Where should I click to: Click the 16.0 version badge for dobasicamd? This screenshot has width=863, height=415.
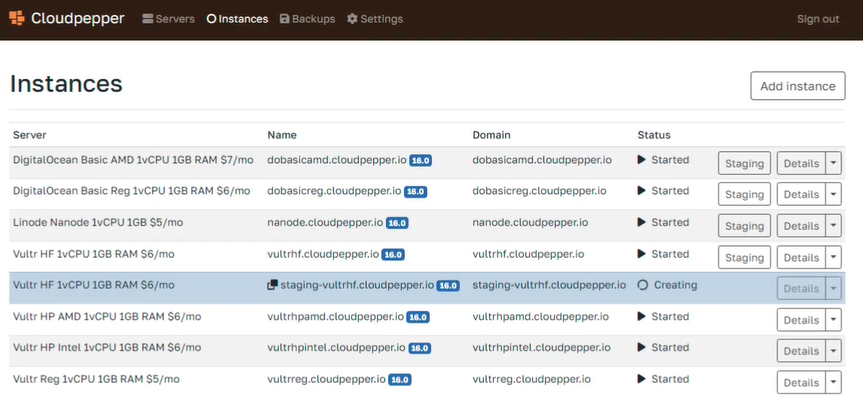pyautogui.click(x=420, y=161)
